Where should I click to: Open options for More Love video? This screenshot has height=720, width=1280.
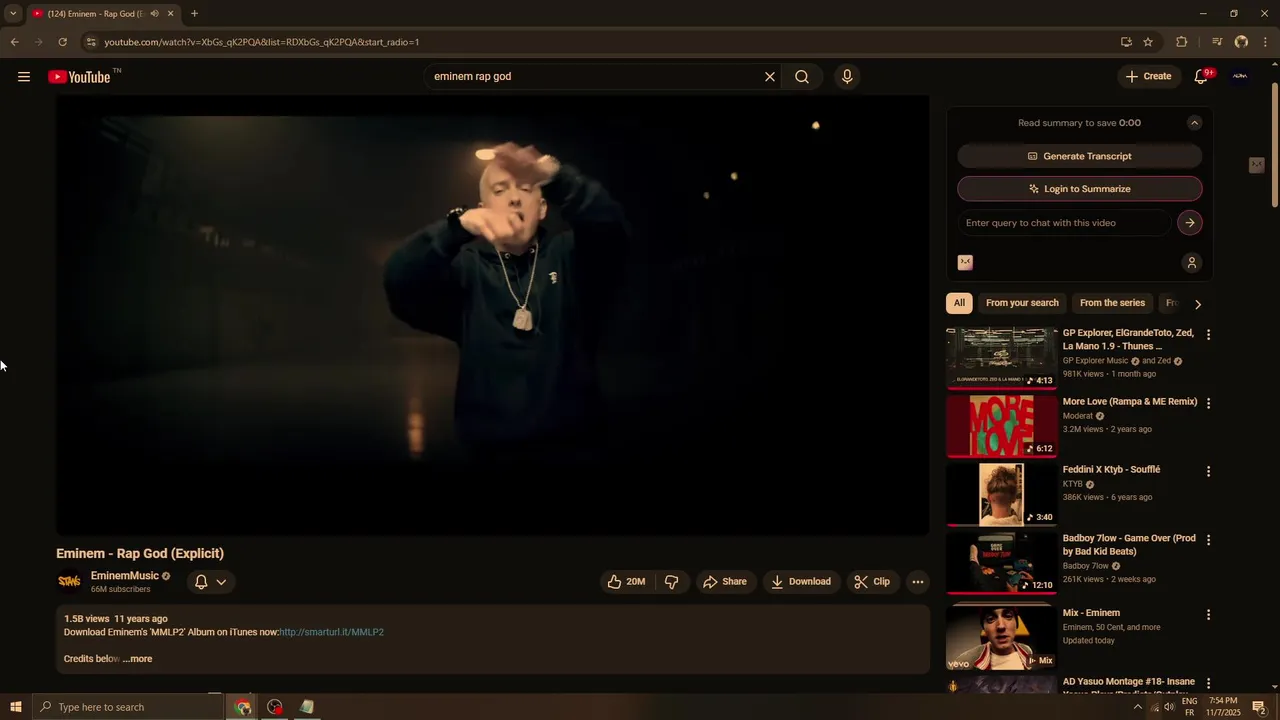point(1208,403)
